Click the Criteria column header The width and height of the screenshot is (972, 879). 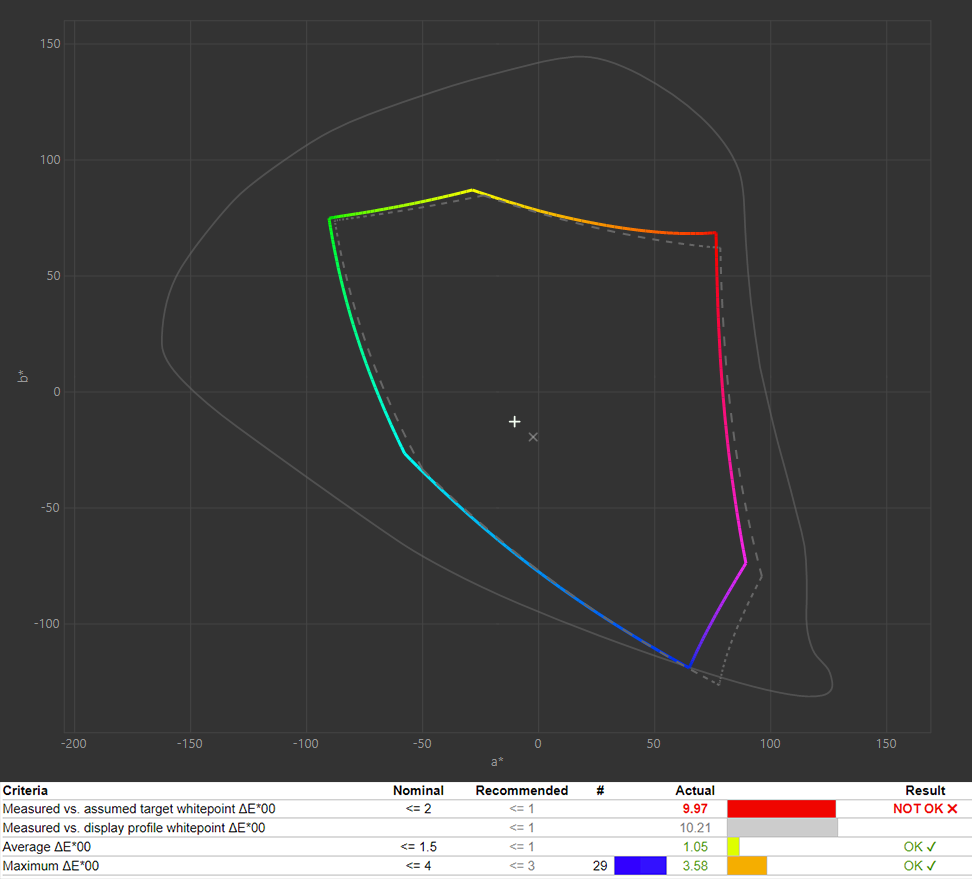(25, 790)
